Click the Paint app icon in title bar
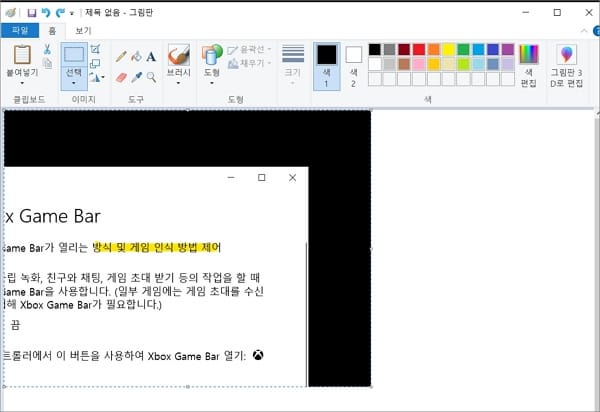Viewport: 600px width, 412px height. coord(11,13)
